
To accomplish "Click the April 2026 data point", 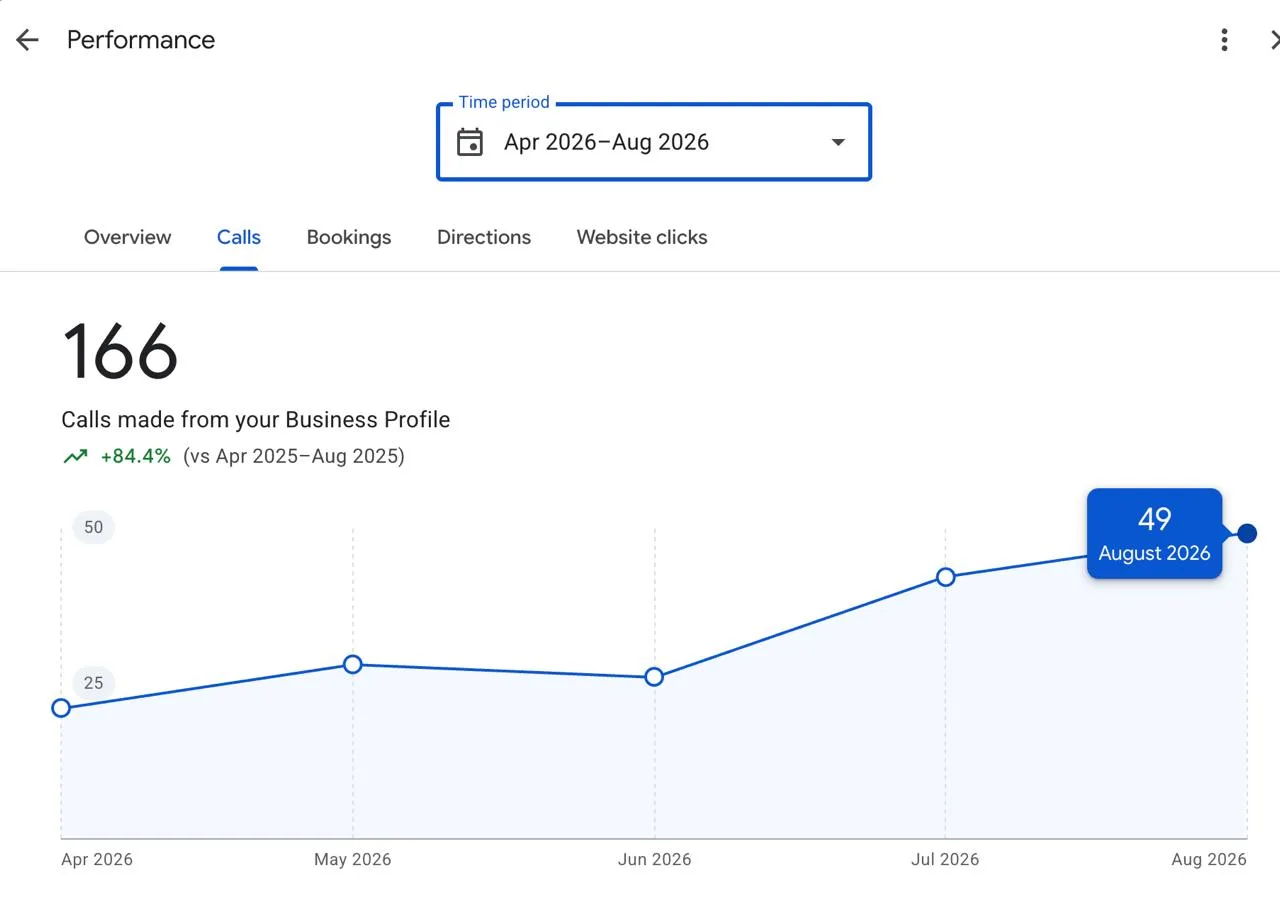I will click(x=61, y=708).
